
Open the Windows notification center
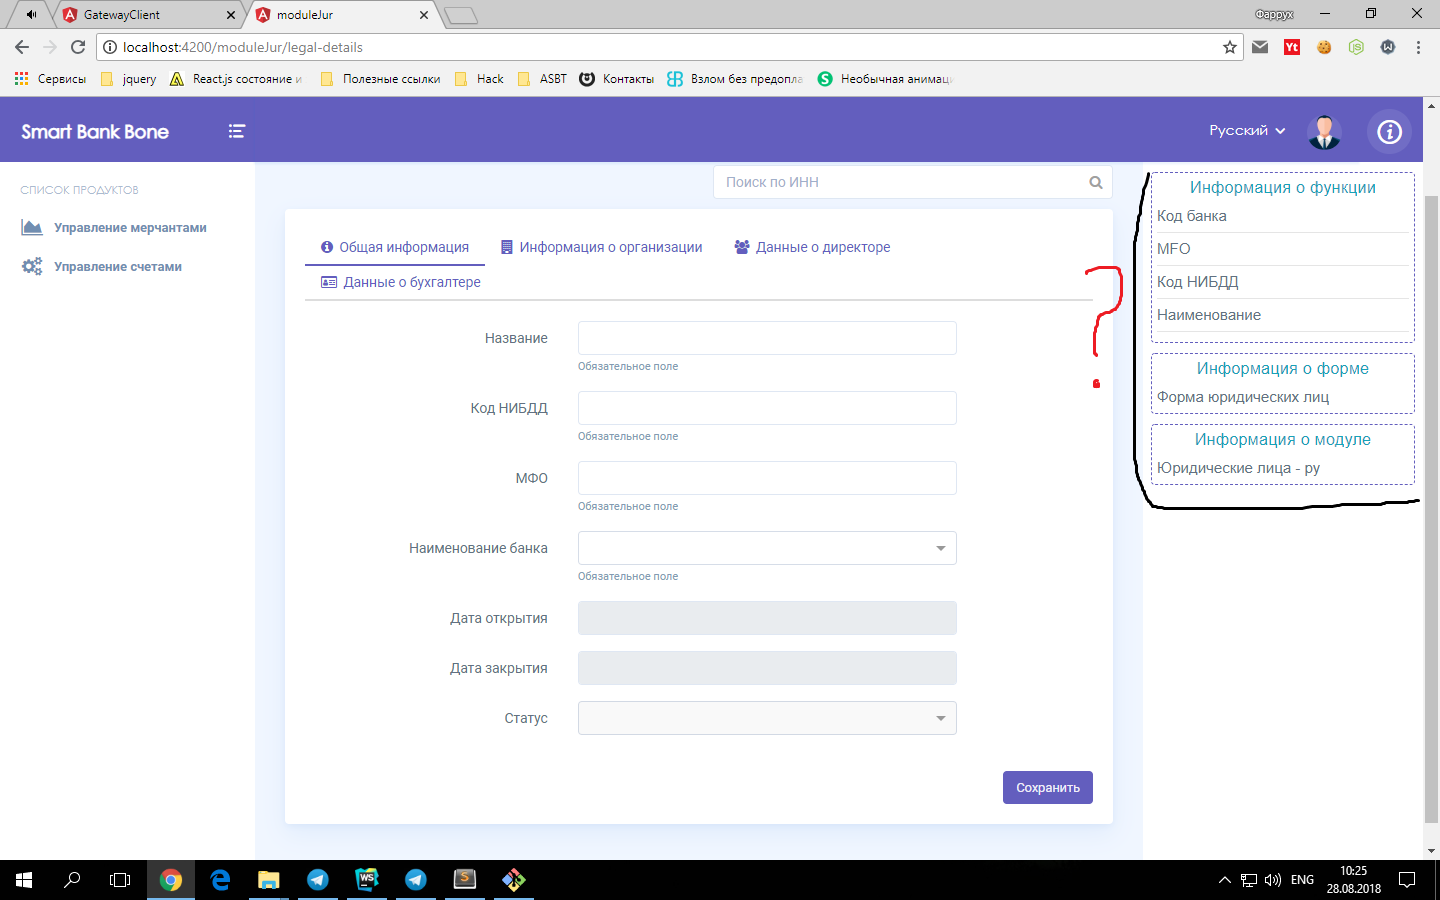tap(1407, 880)
